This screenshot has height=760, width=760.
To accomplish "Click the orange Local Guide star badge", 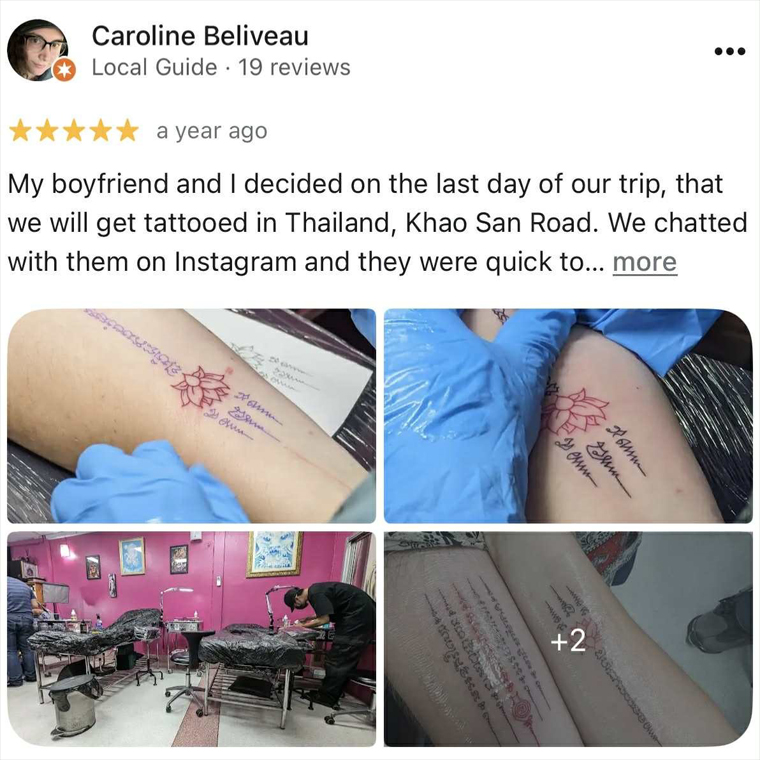I will coord(64,70).
